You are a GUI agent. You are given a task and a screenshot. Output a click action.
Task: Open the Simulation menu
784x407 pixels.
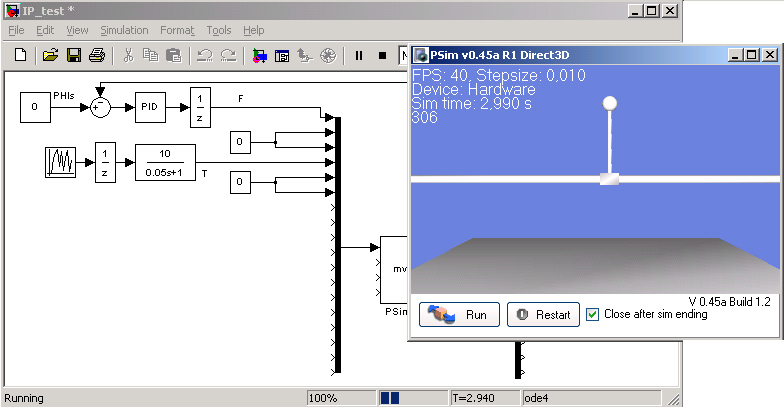(124, 30)
